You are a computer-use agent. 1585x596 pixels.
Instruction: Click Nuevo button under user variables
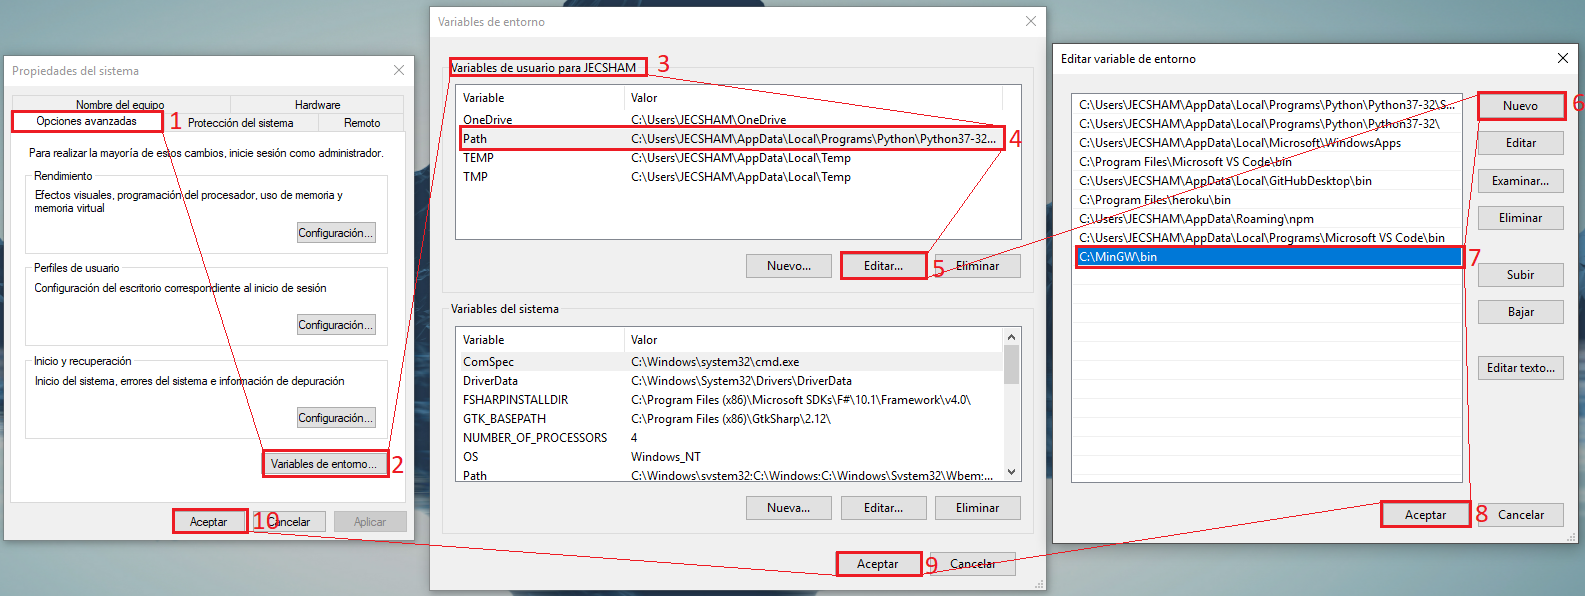pos(789,266)
